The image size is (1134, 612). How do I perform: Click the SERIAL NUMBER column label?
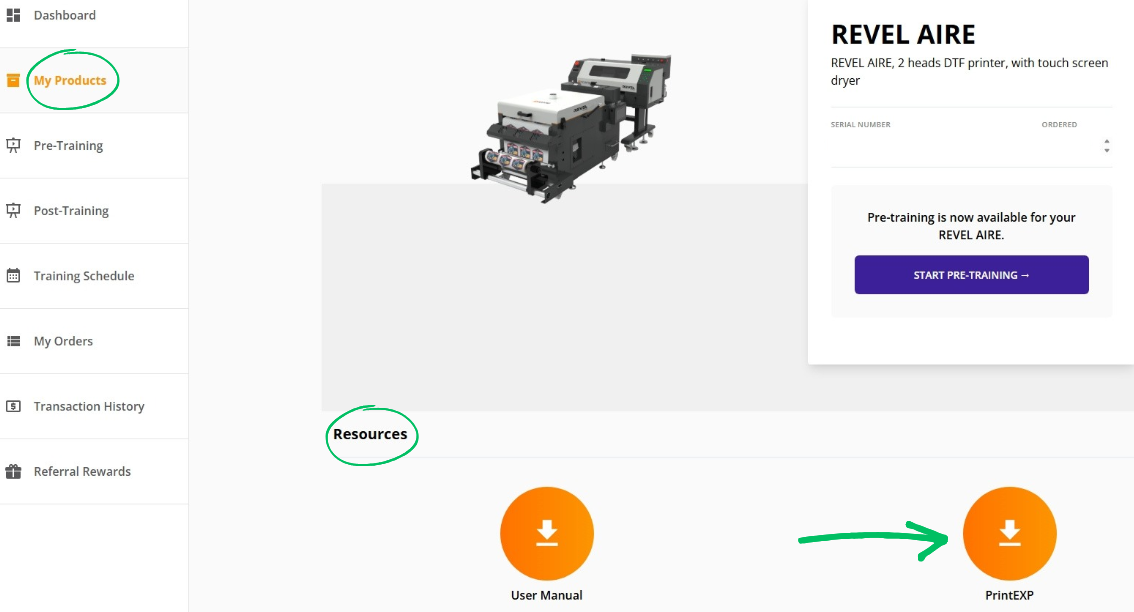pos(861,124)
